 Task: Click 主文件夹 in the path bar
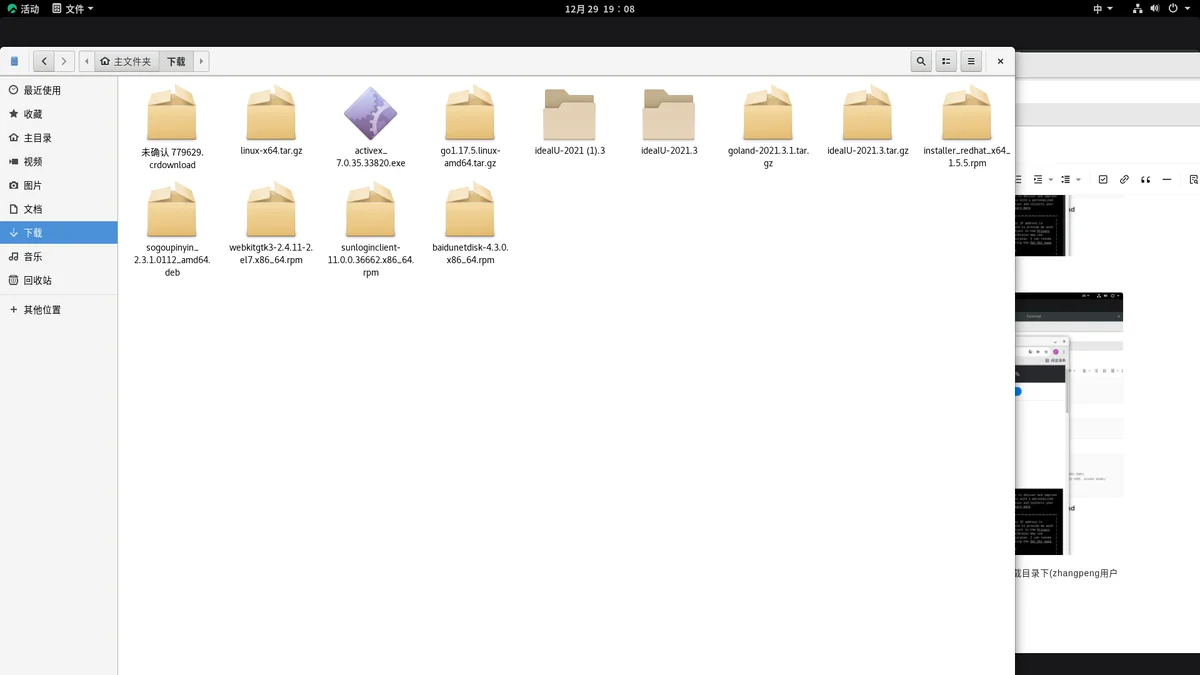tap(126, 61)
